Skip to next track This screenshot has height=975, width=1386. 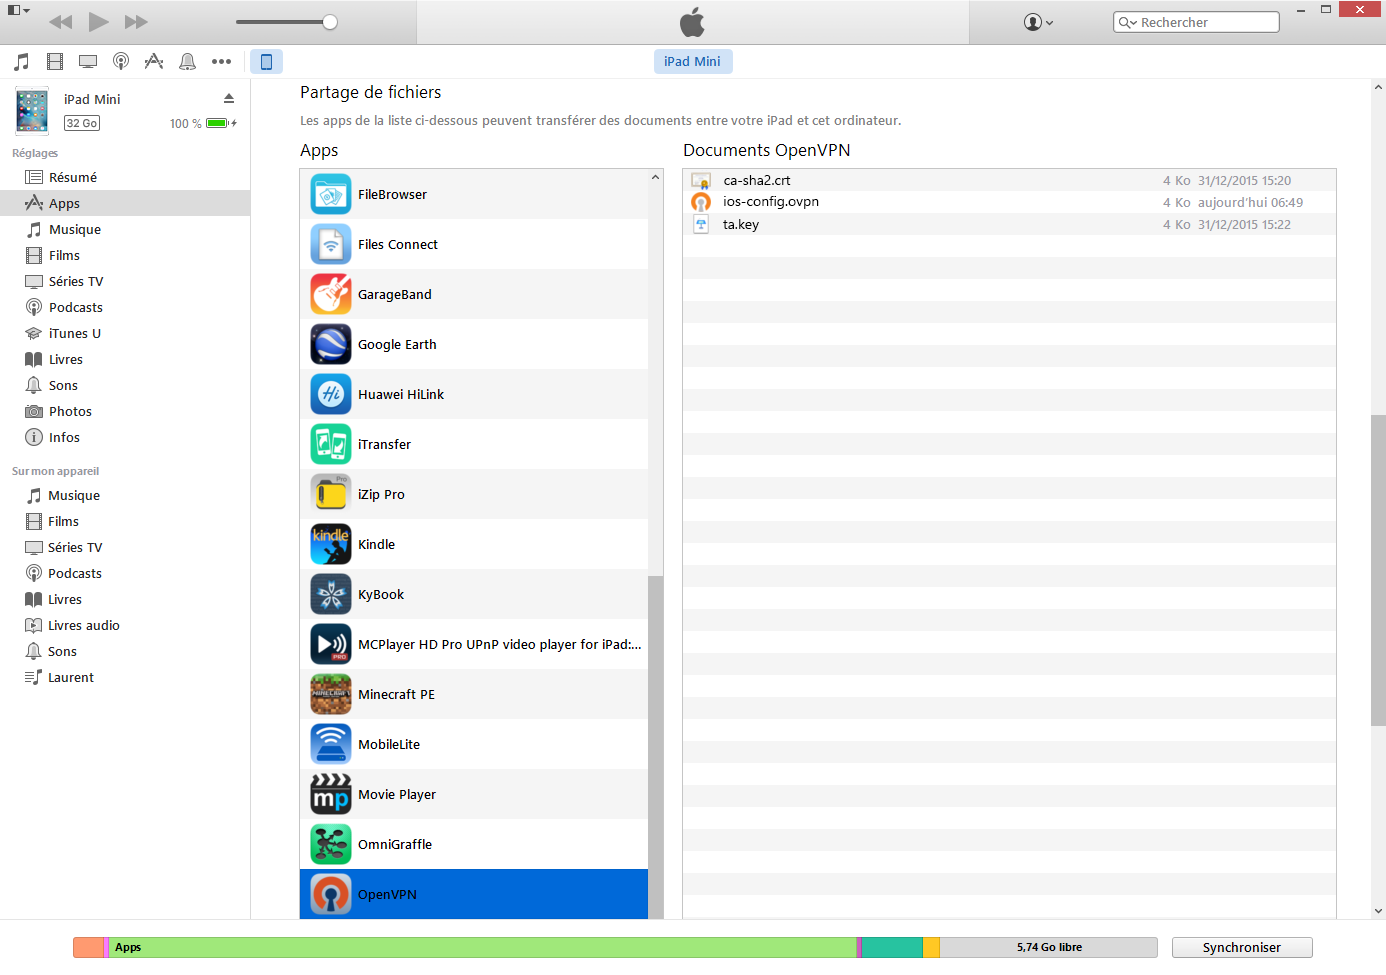pyautogui.click(x=136, y=22)
